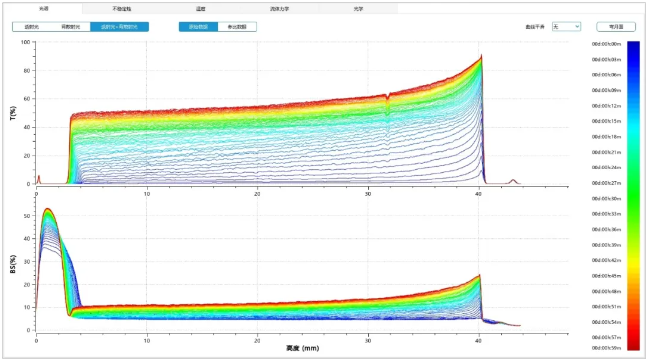Viewport: 650px width, 361px height.
Task: Select the white data mode beside 原始数据
Action: click(x=237, y=27)
